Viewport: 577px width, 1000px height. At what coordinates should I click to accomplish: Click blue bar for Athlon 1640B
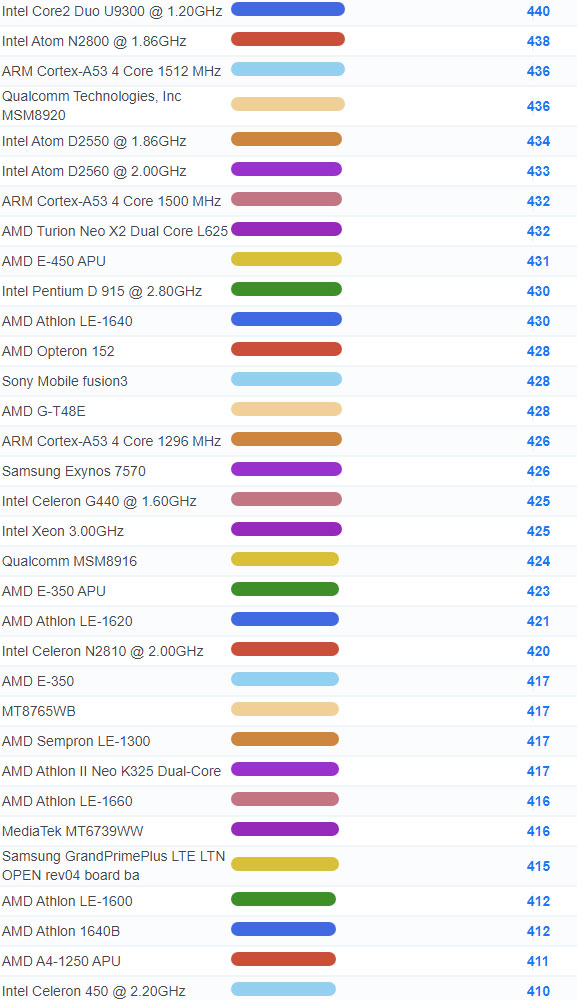tap(283, 929)
